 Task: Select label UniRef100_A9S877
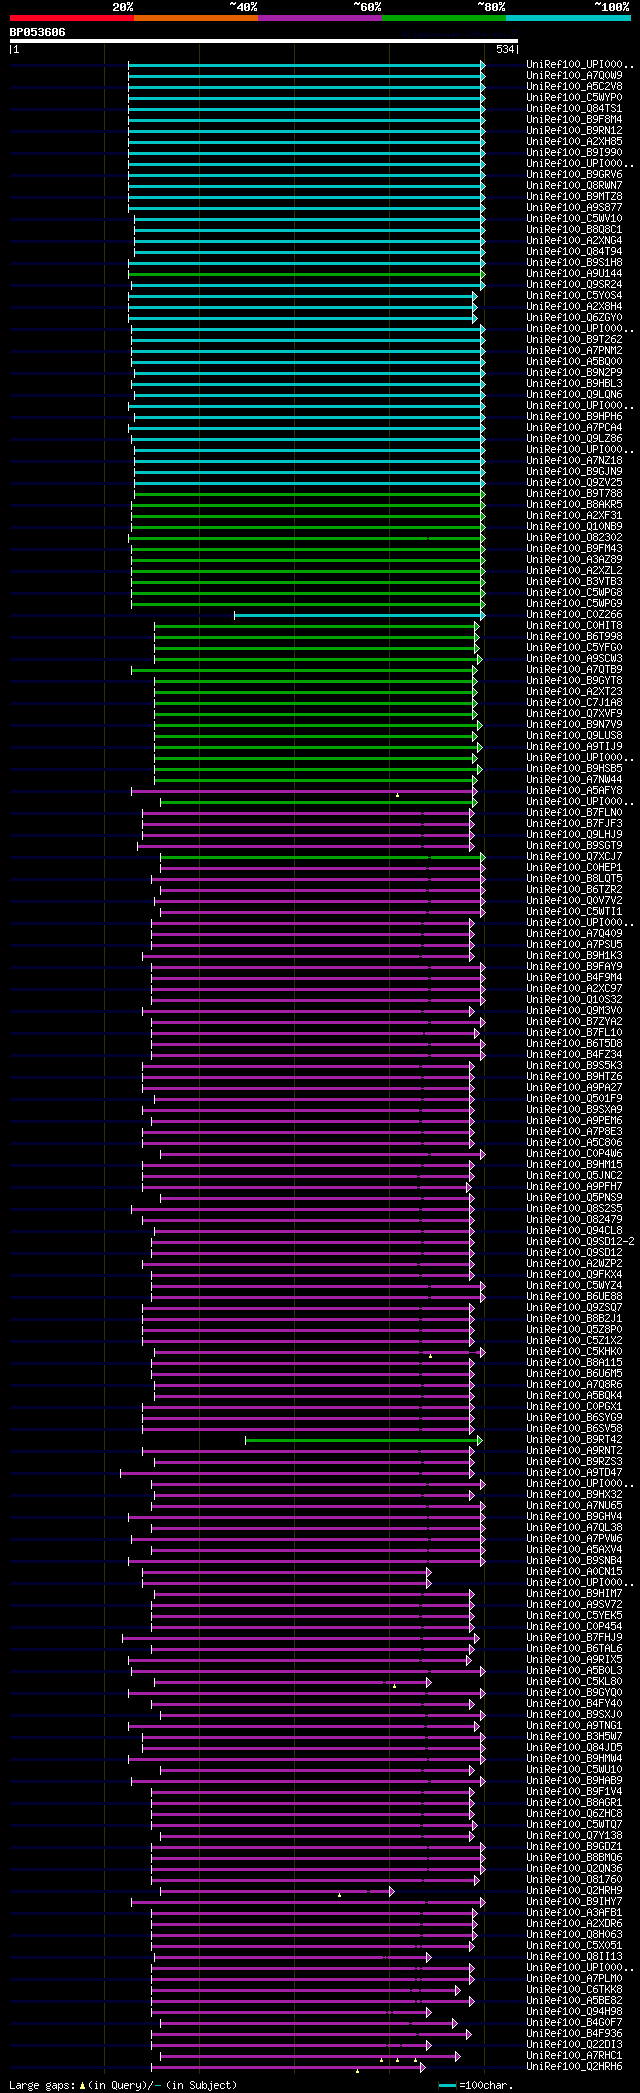[574, 207]
